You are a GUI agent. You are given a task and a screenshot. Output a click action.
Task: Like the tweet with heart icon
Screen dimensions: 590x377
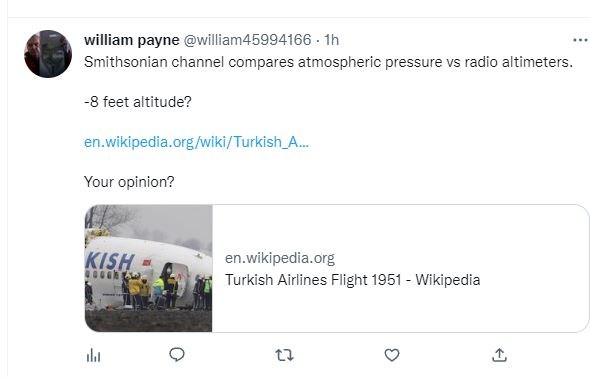point(392,355)
